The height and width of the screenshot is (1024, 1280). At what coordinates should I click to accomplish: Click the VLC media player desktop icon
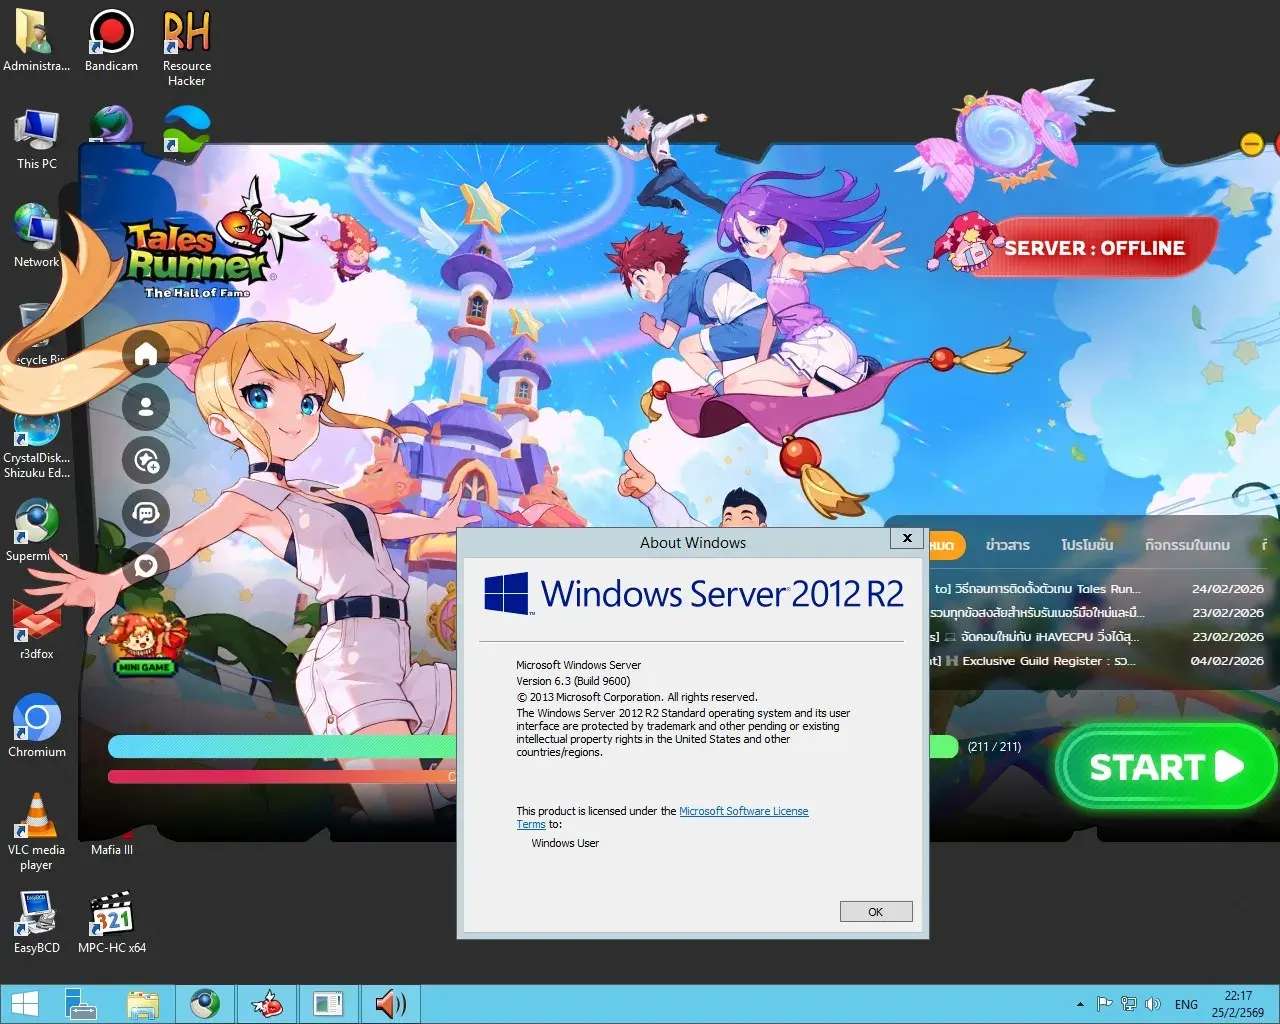pos(37,830)
